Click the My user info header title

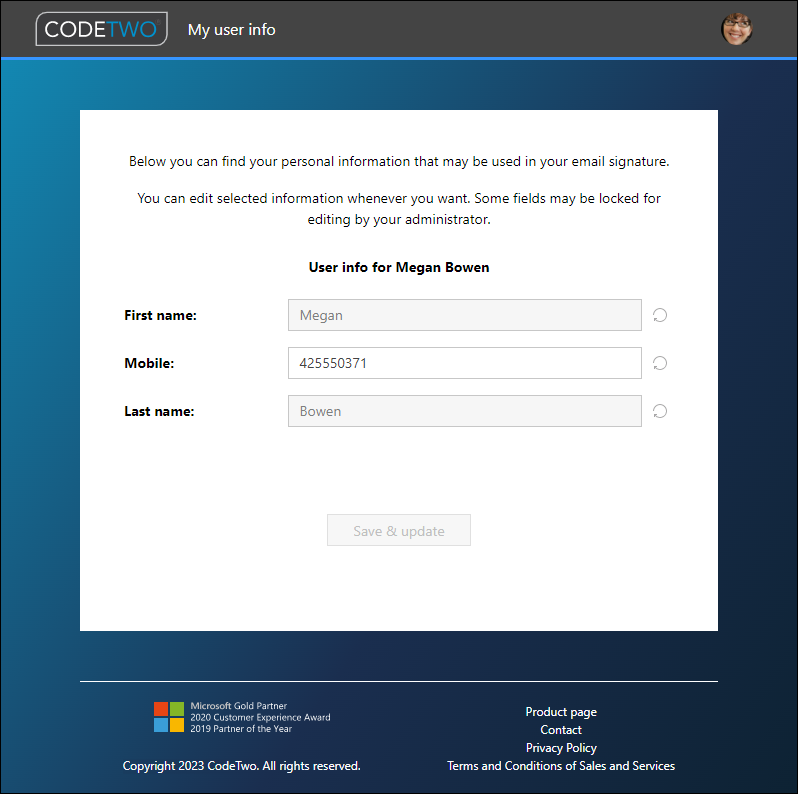click(x=232, y=30)
